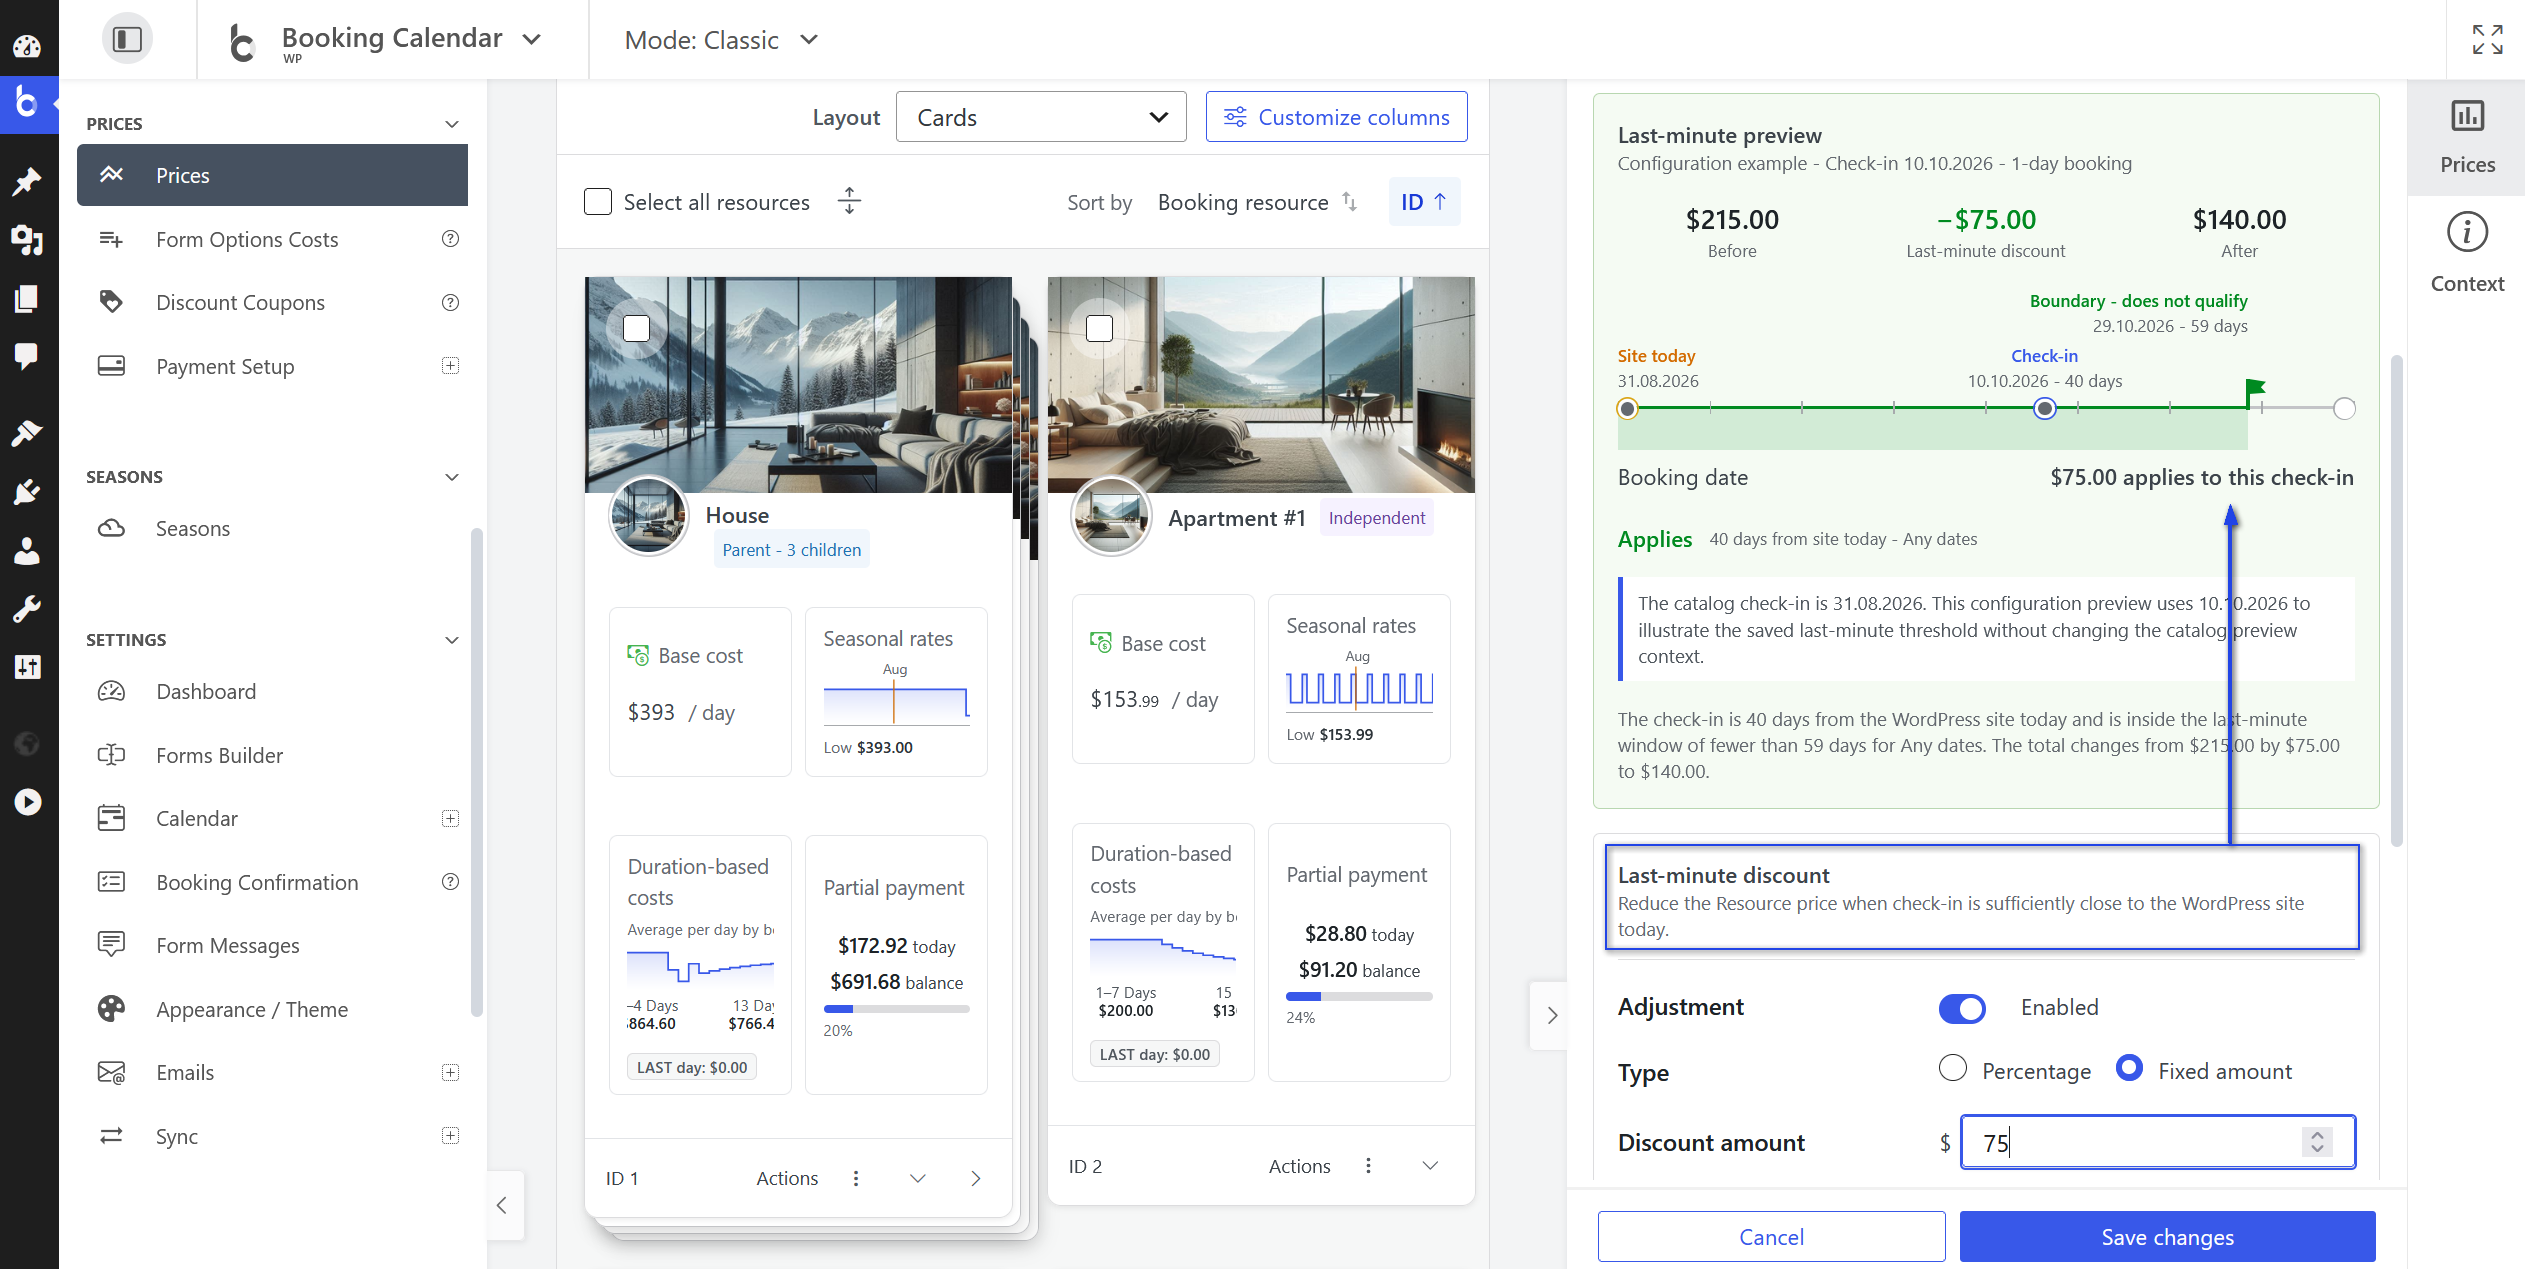
Task: Click Customize columns button
Action: point(1336,117)
